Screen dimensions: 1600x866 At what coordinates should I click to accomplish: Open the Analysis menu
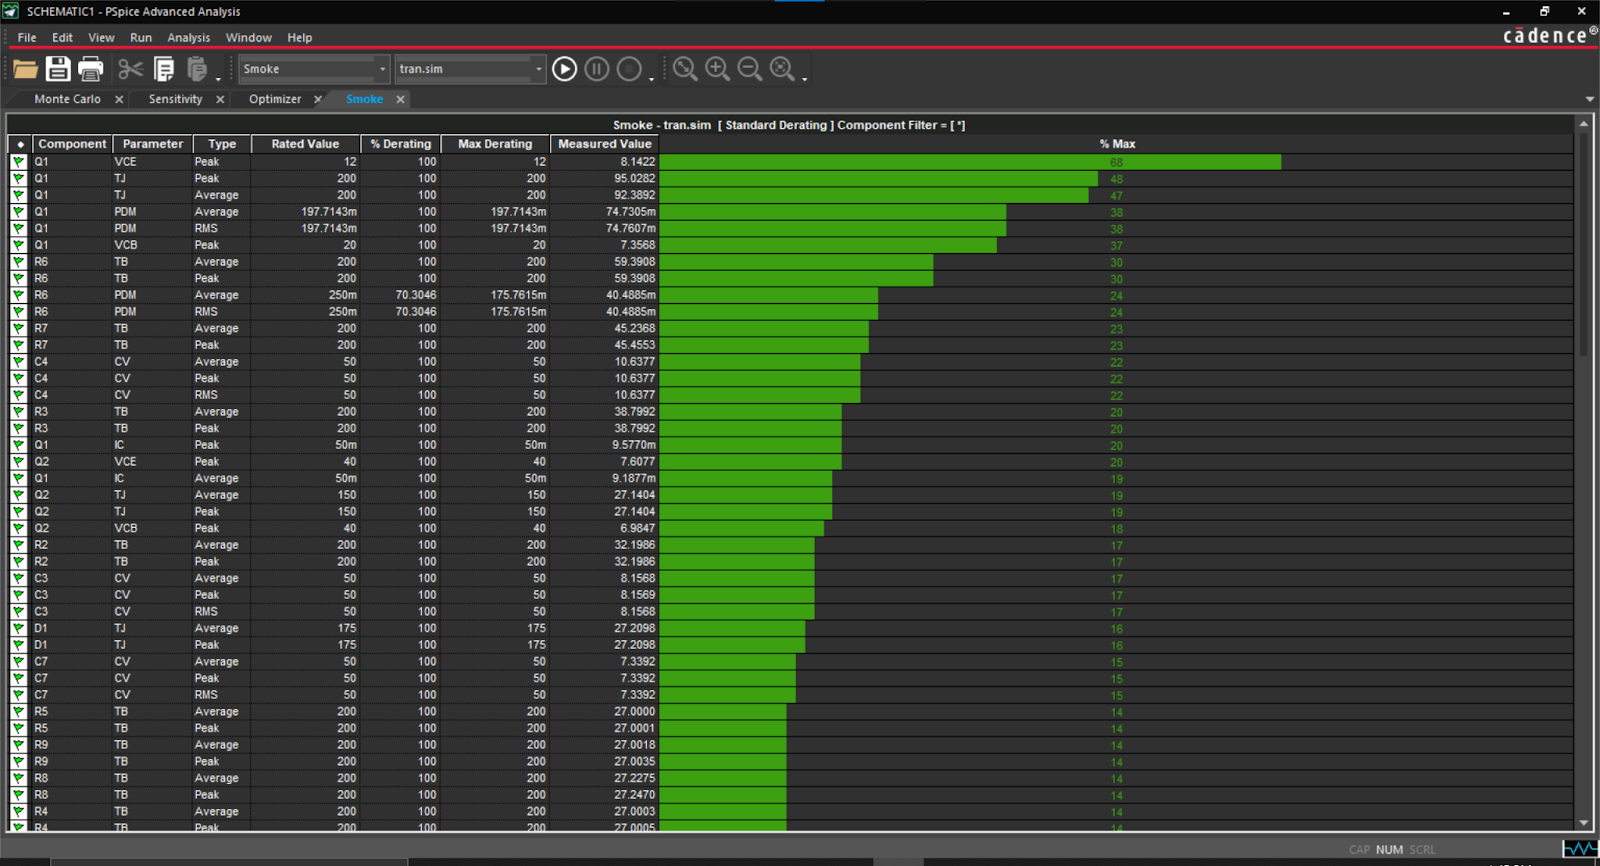pyautogui.click(x=189, y=38)
